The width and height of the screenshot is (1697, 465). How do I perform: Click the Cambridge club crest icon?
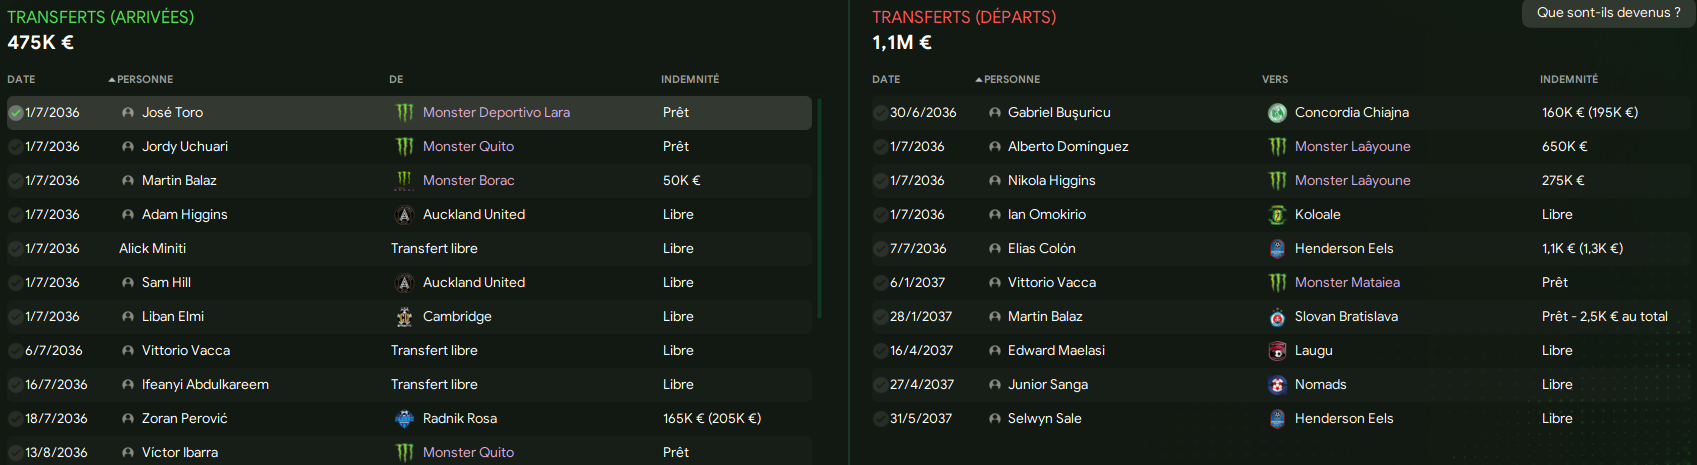pos(404,317)
